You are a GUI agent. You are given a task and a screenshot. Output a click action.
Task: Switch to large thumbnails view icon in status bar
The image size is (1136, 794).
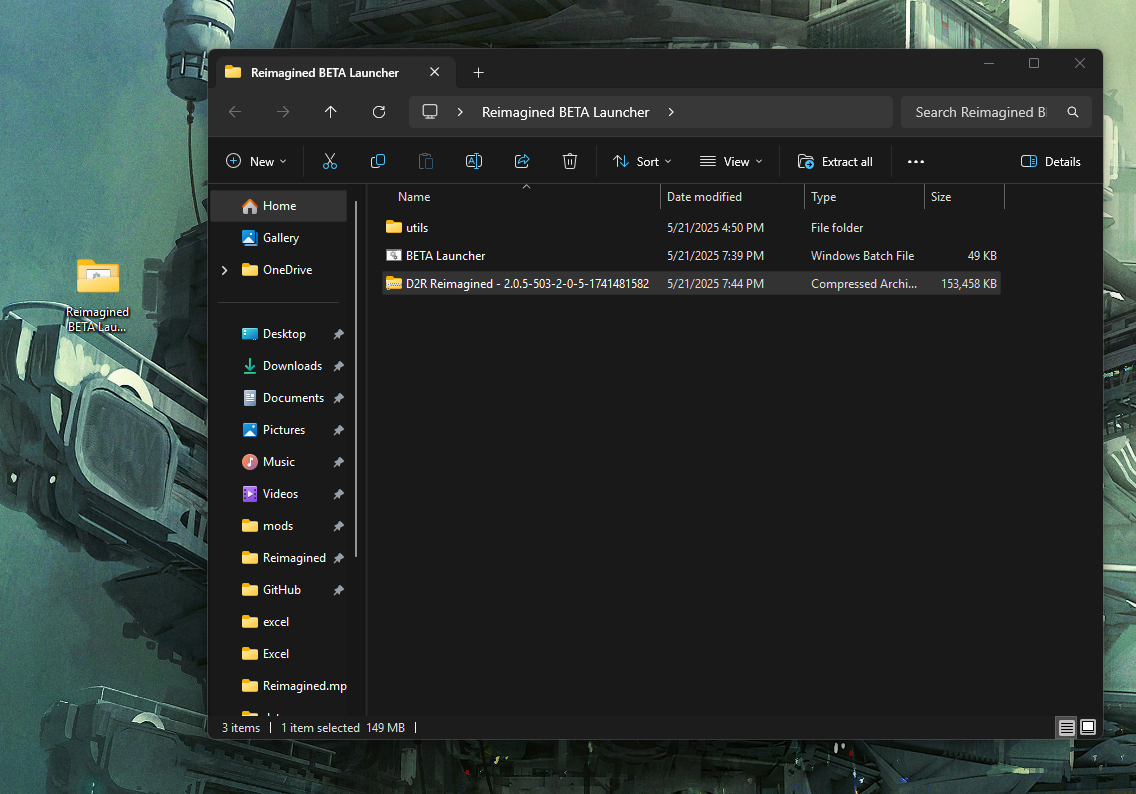(1088, 727)
